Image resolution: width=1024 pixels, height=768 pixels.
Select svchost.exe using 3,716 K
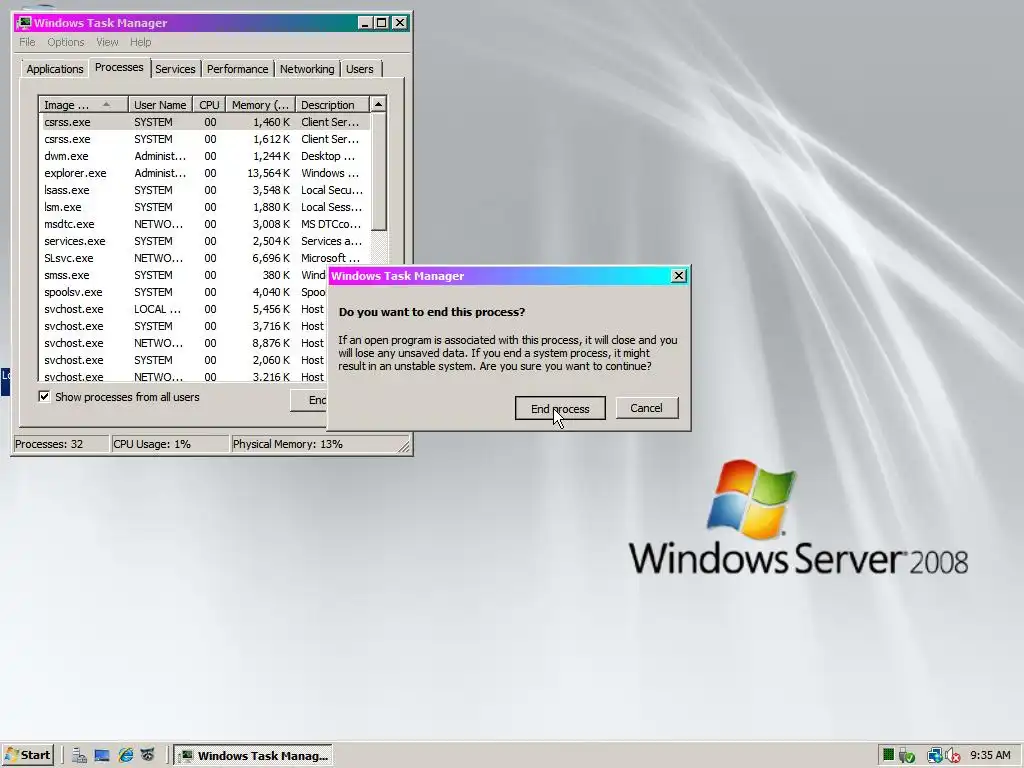[183, 326]
